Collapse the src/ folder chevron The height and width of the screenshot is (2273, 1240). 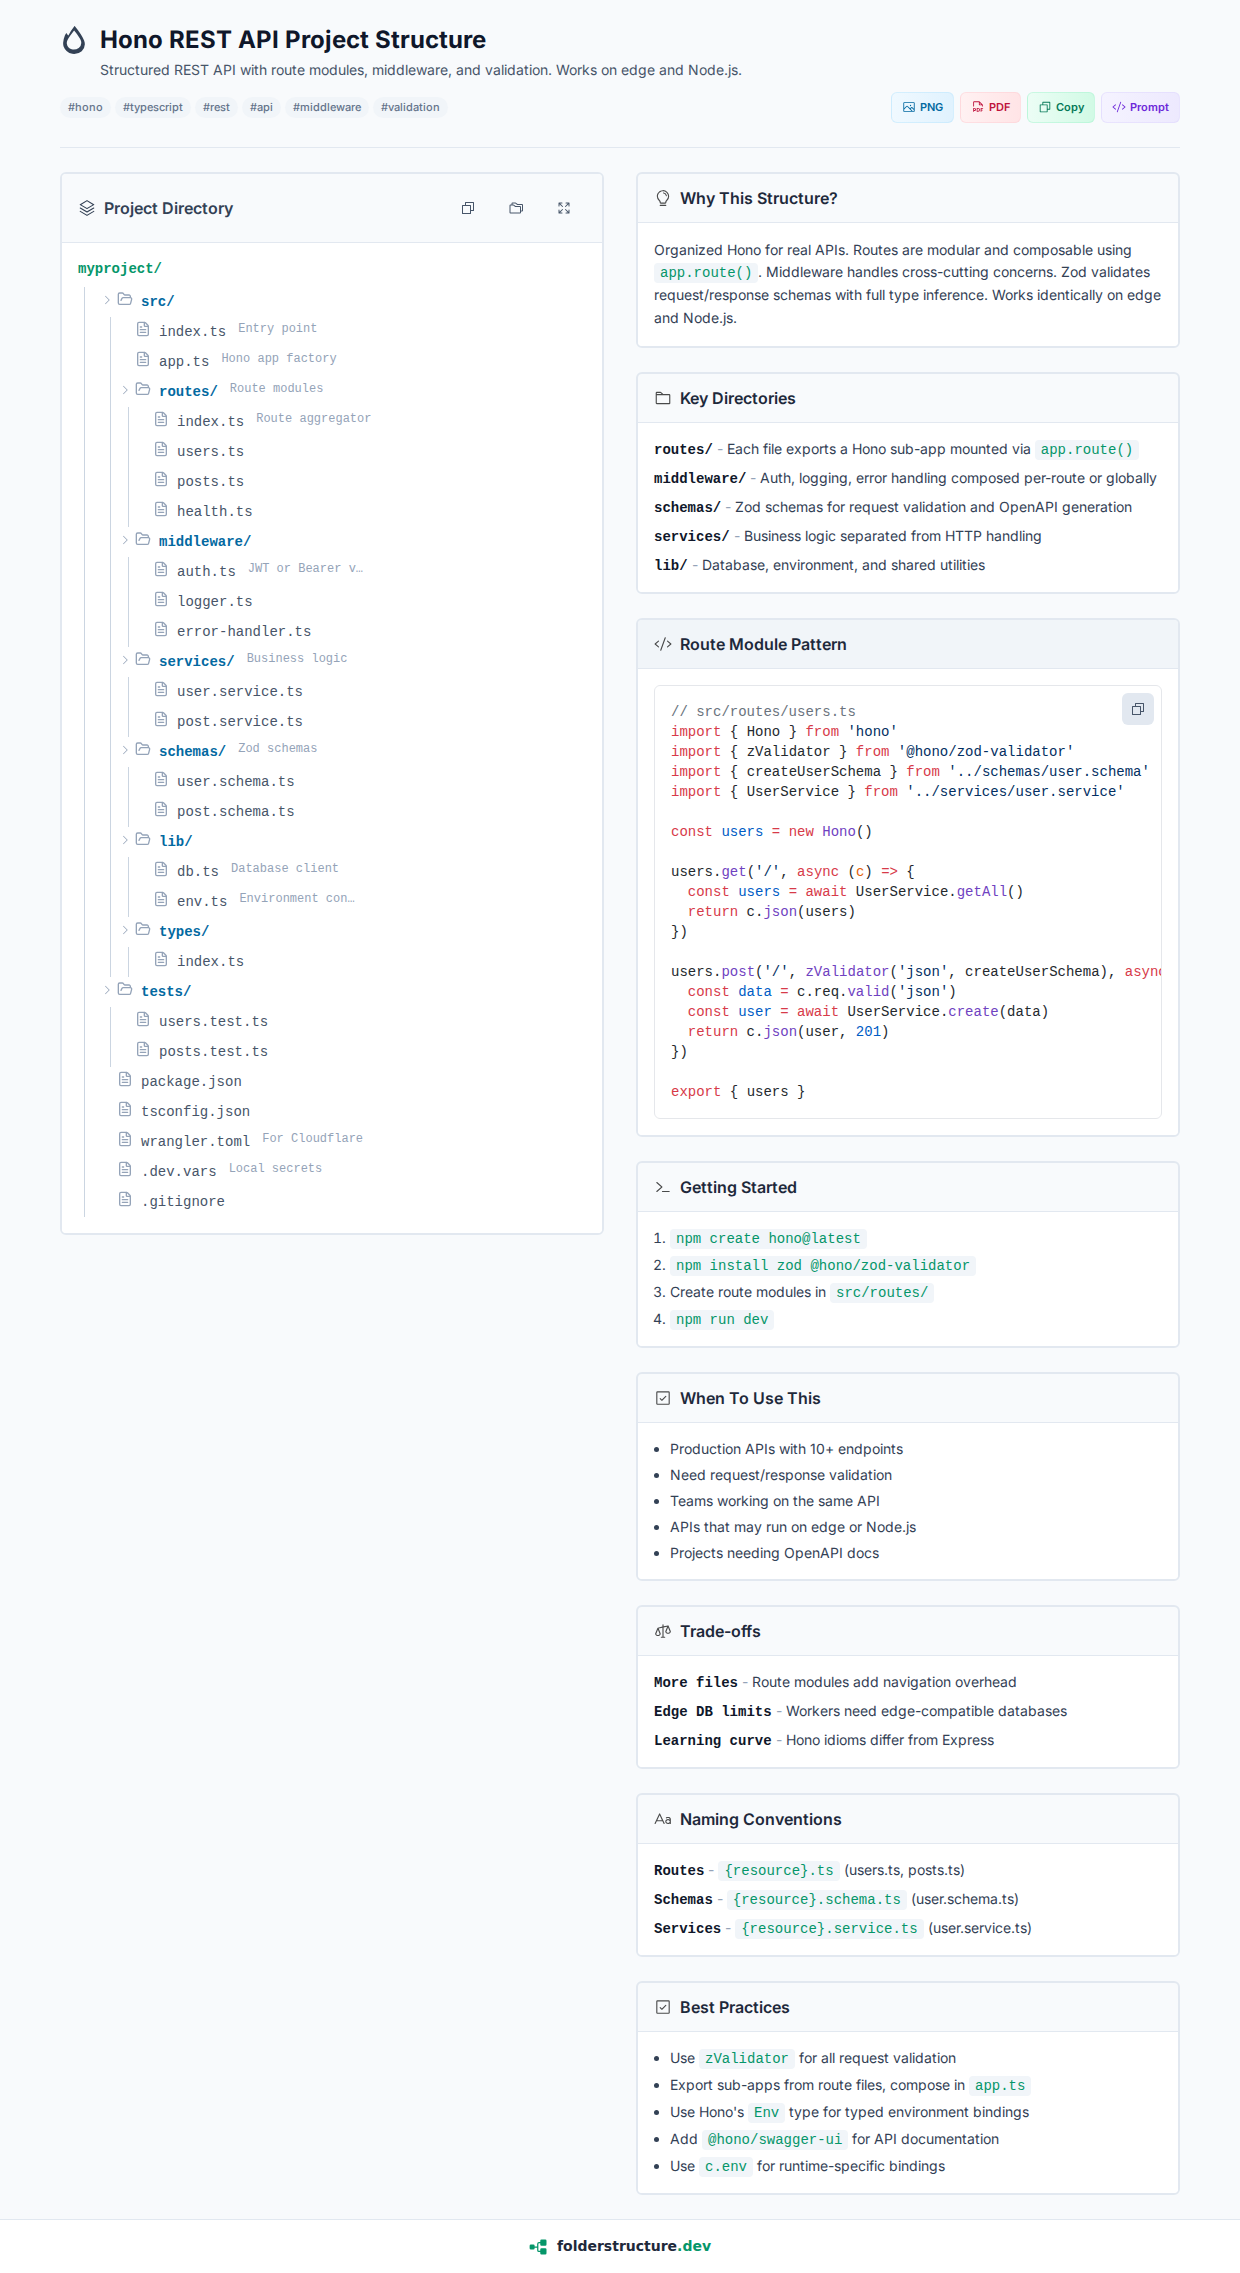click(107, 300)
